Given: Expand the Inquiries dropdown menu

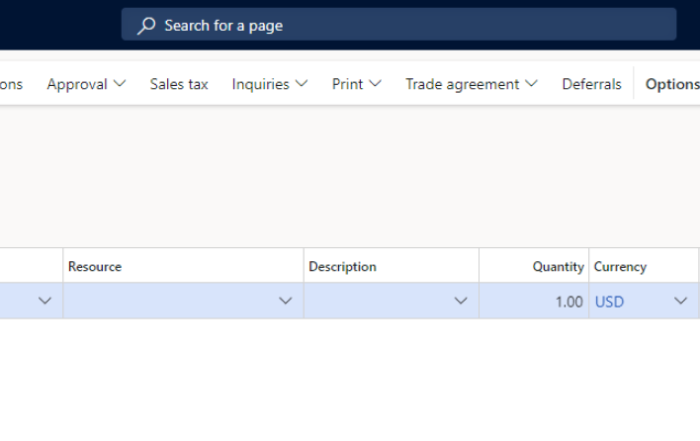Looking at the screenshot, I should tap(270, 84).
